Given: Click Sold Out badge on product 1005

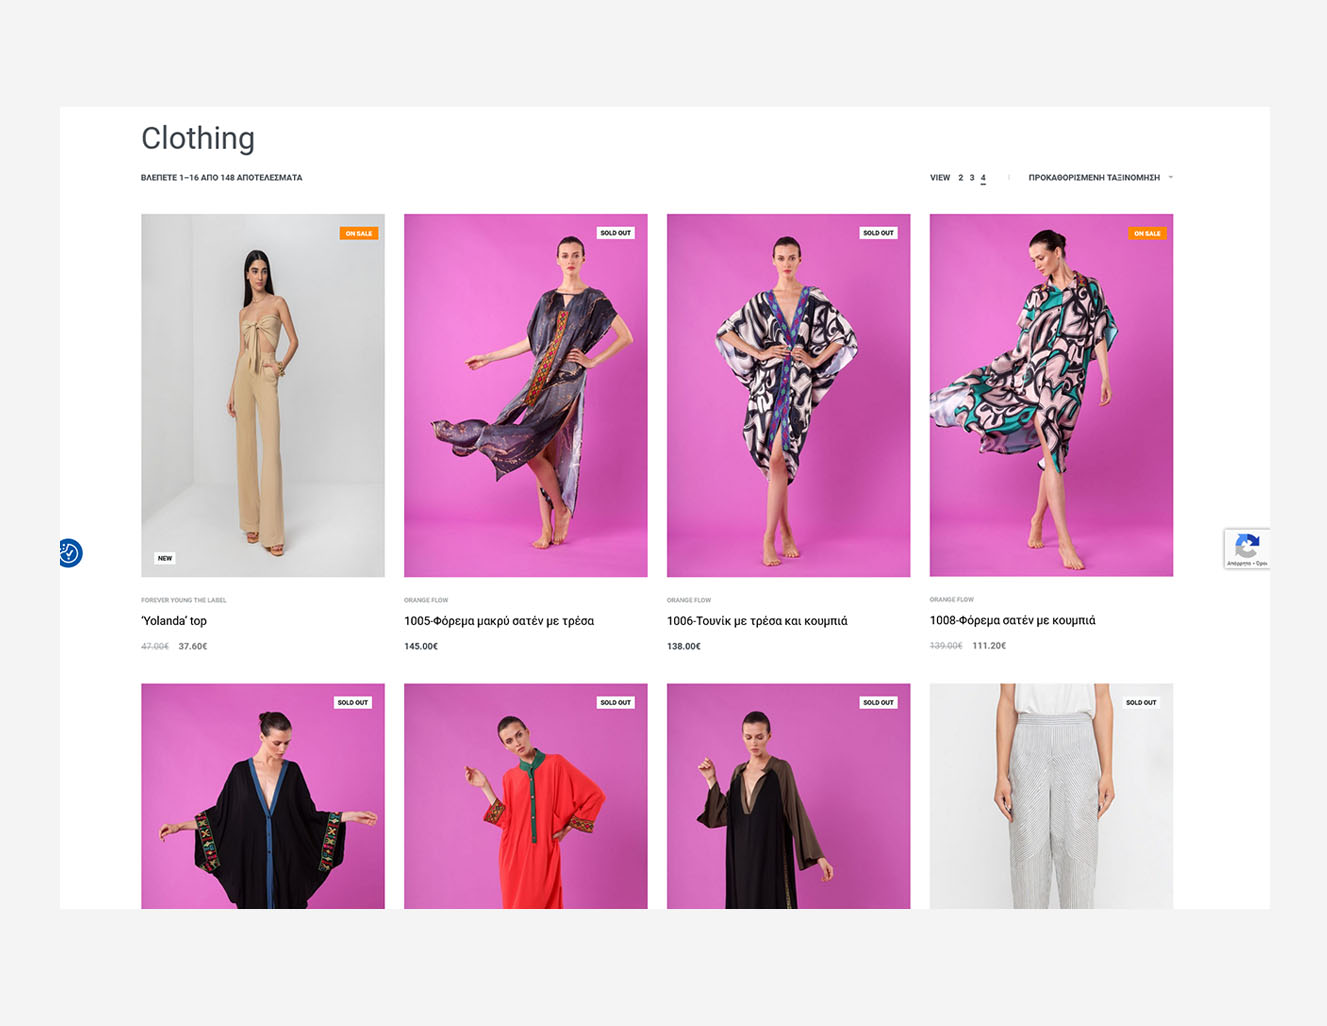Looking at the screenshot, I should pyautogui.click(x=615, y=233).
